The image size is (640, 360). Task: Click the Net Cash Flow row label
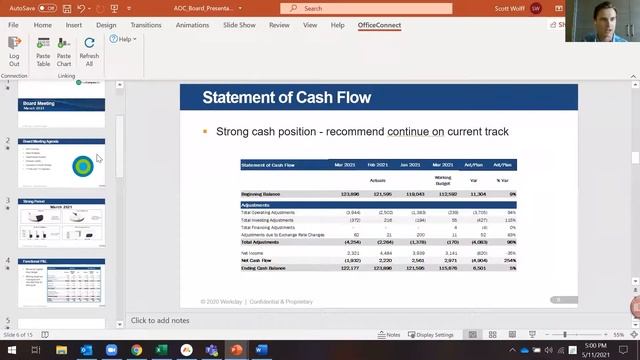[256, 260]
